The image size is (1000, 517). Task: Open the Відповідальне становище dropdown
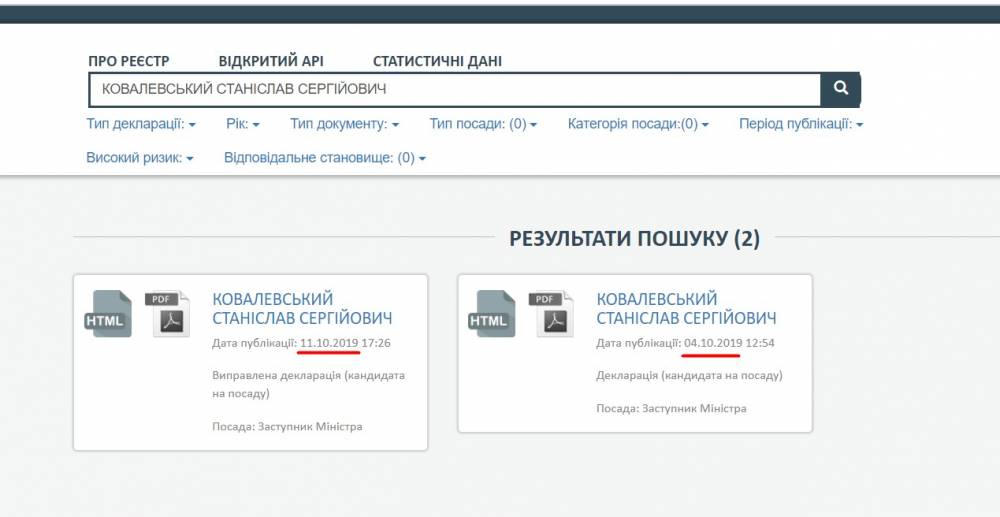coord(325,158)
